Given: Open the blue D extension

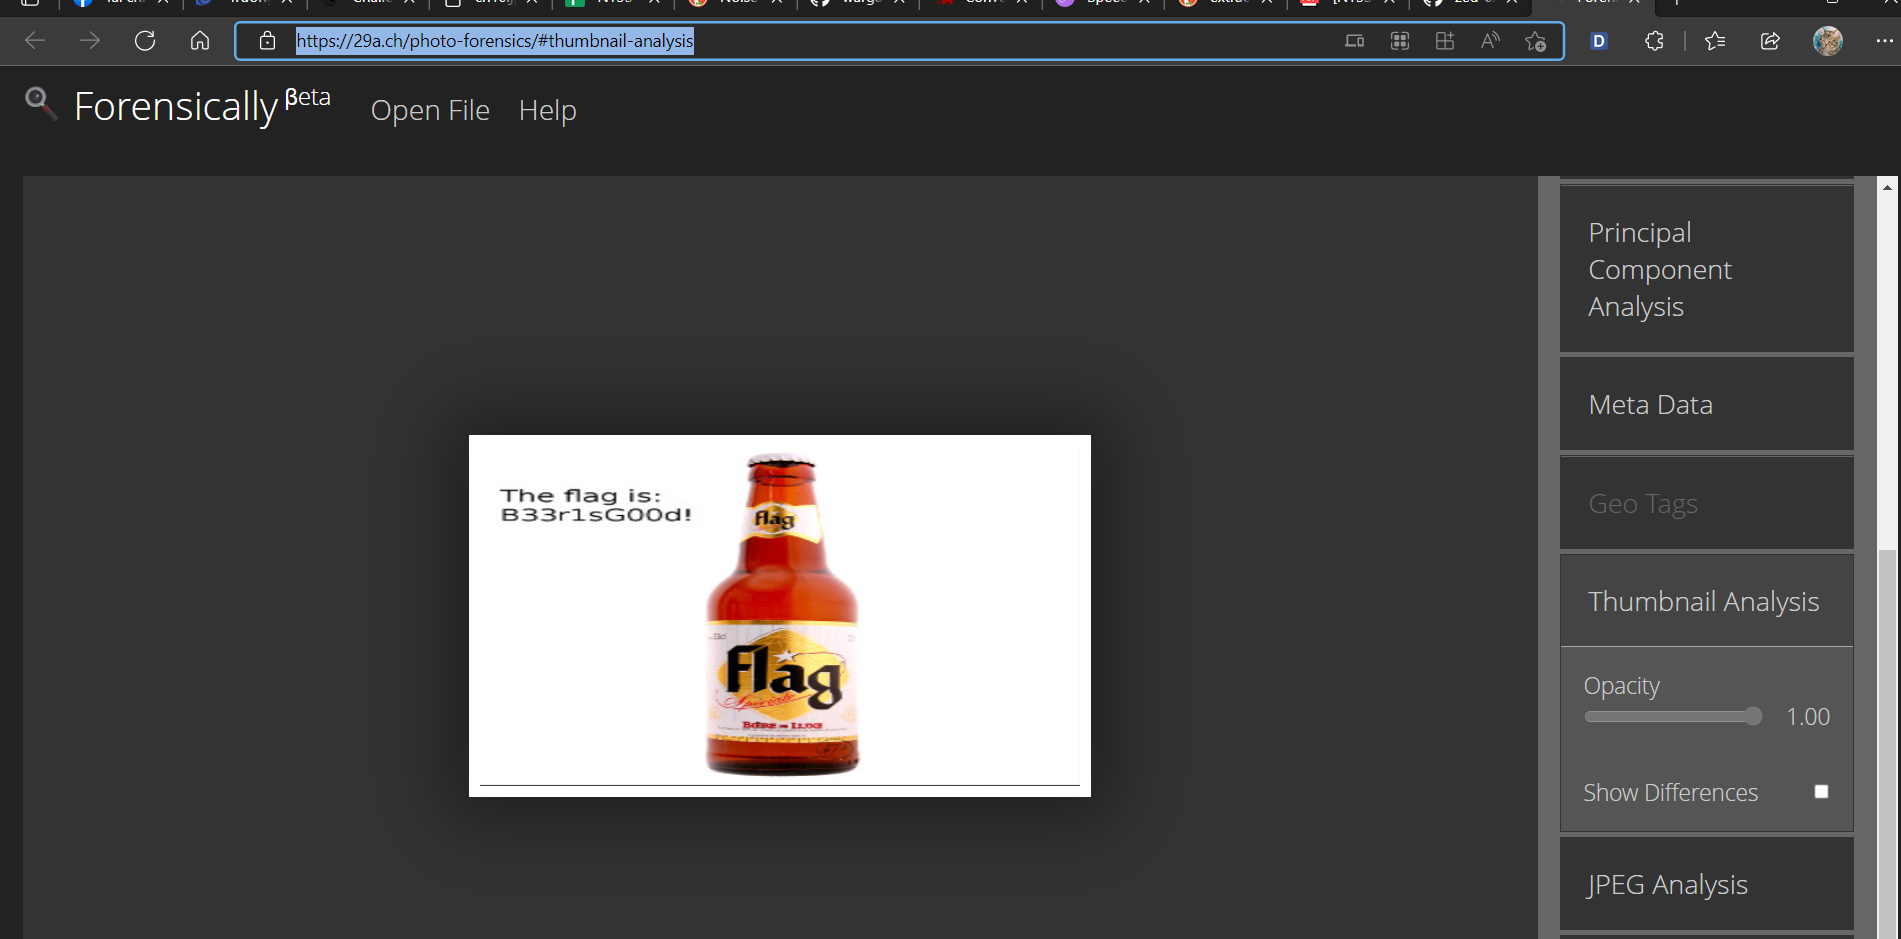Looking at the screenshot, I should coord(1599,41).
